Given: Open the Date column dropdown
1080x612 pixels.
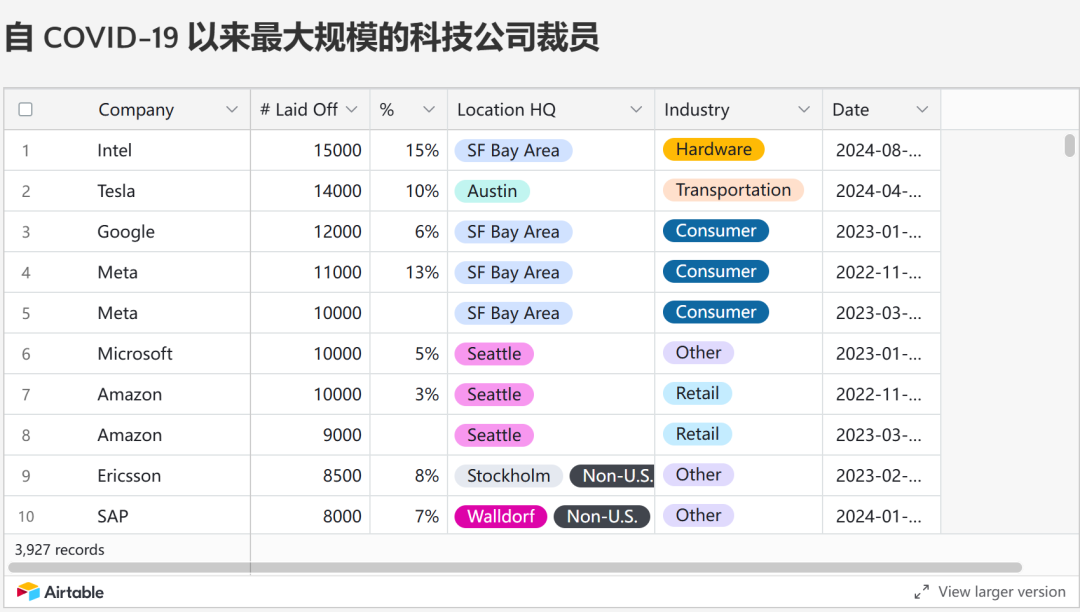Looking at the screenshot, I should click(x=922, y=109).
